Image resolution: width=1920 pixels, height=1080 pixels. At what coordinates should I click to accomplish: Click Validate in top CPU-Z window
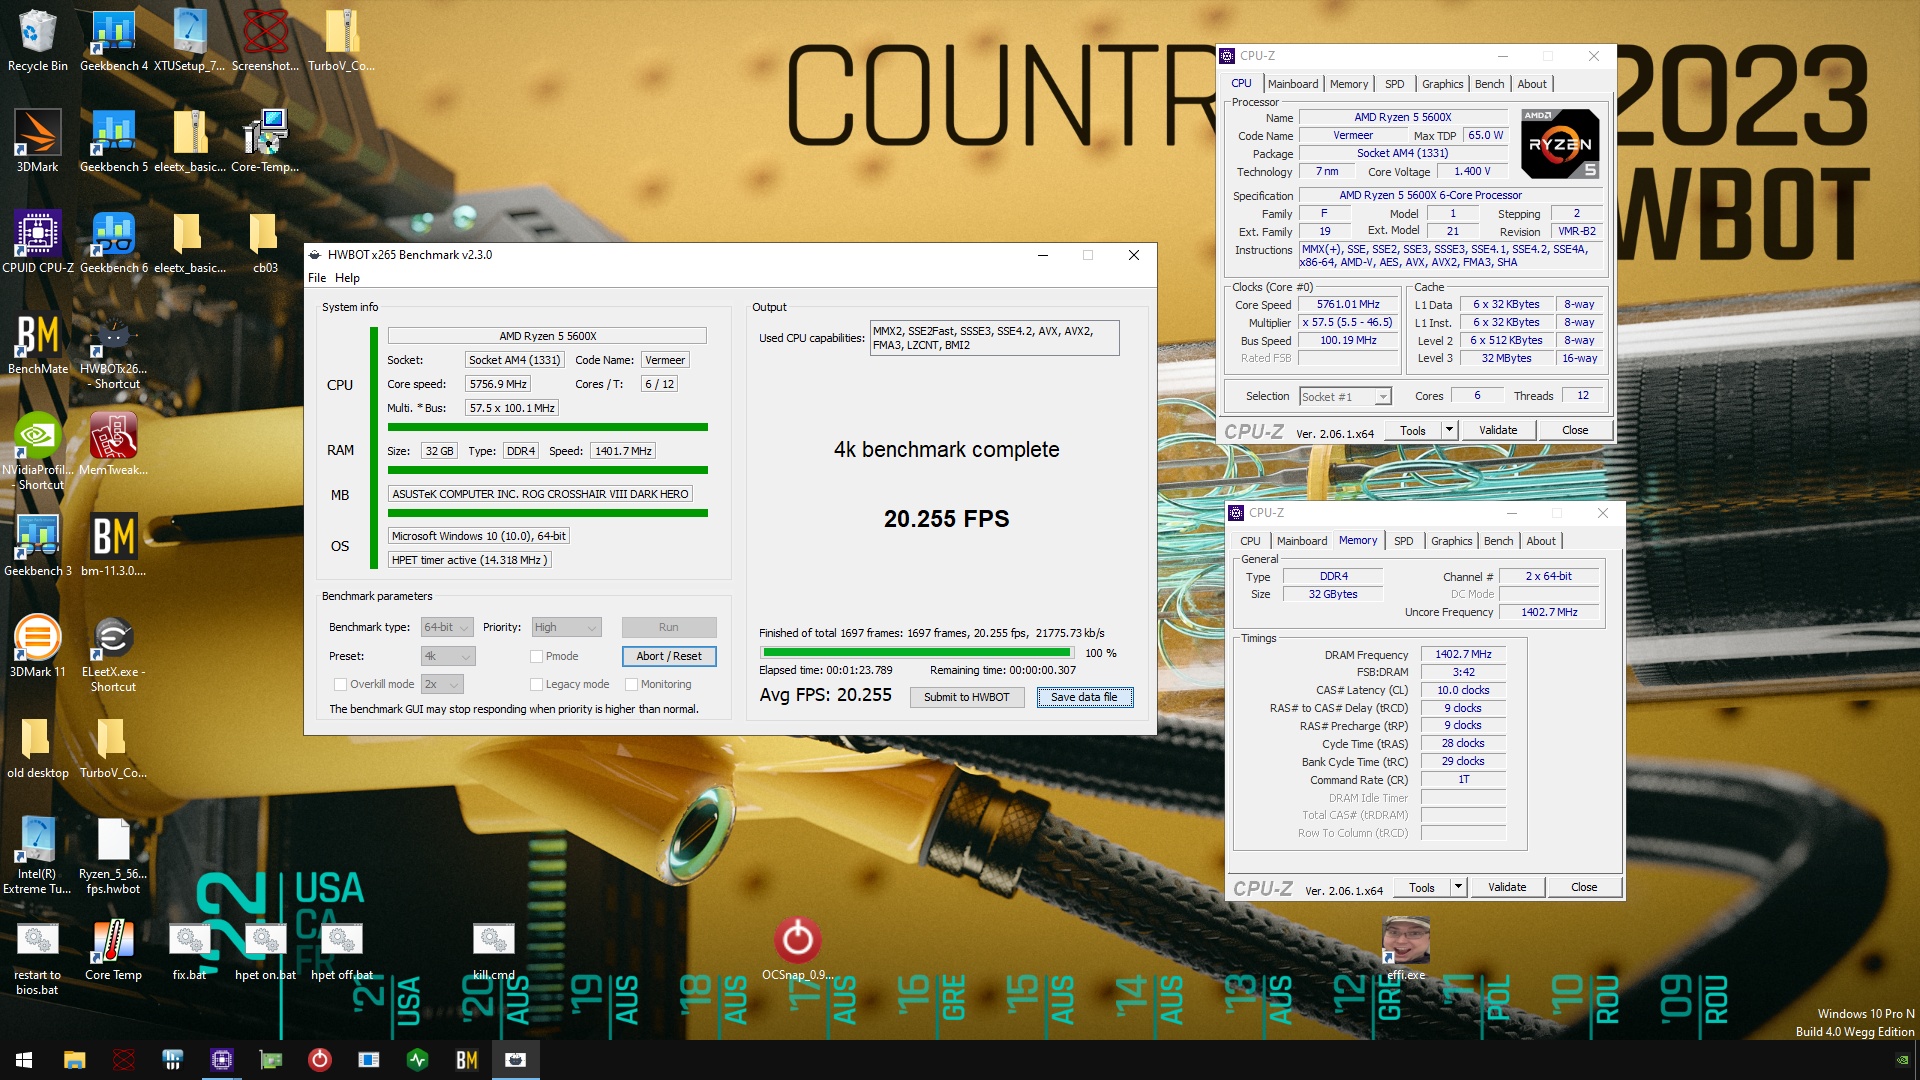[1498, 430]
